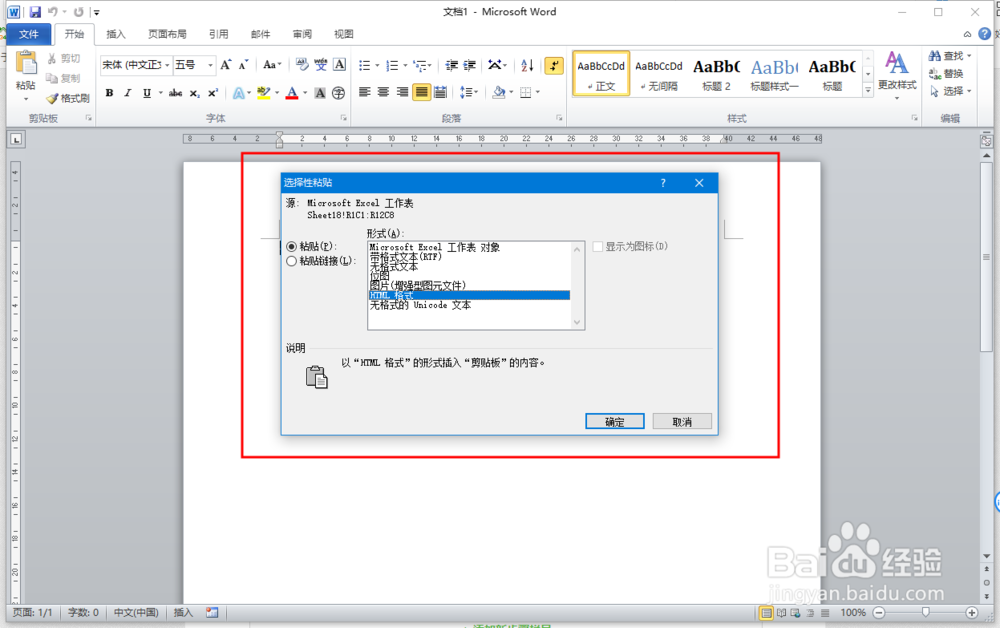Apply Underline formatting button
This screenshot has height=628, width=1000.
coord(147,93)
